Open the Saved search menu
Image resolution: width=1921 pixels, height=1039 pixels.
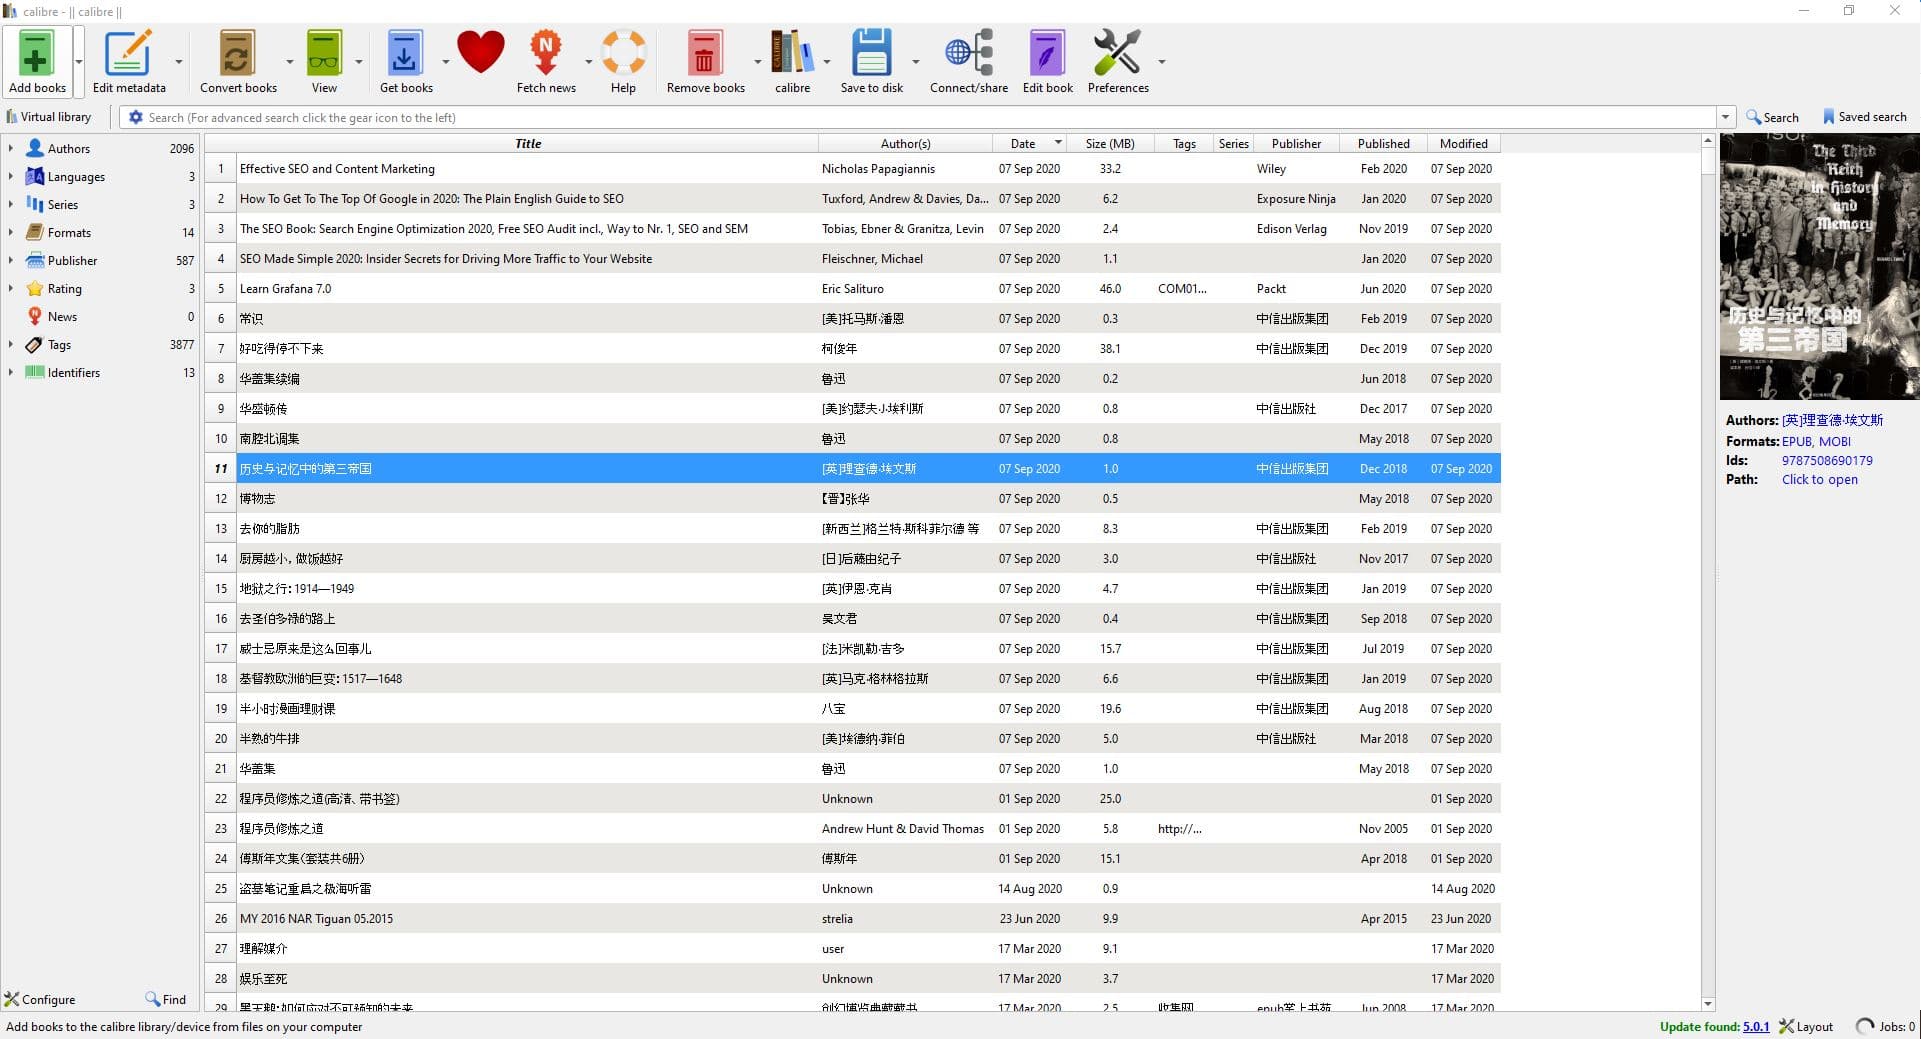point(1864,117)
